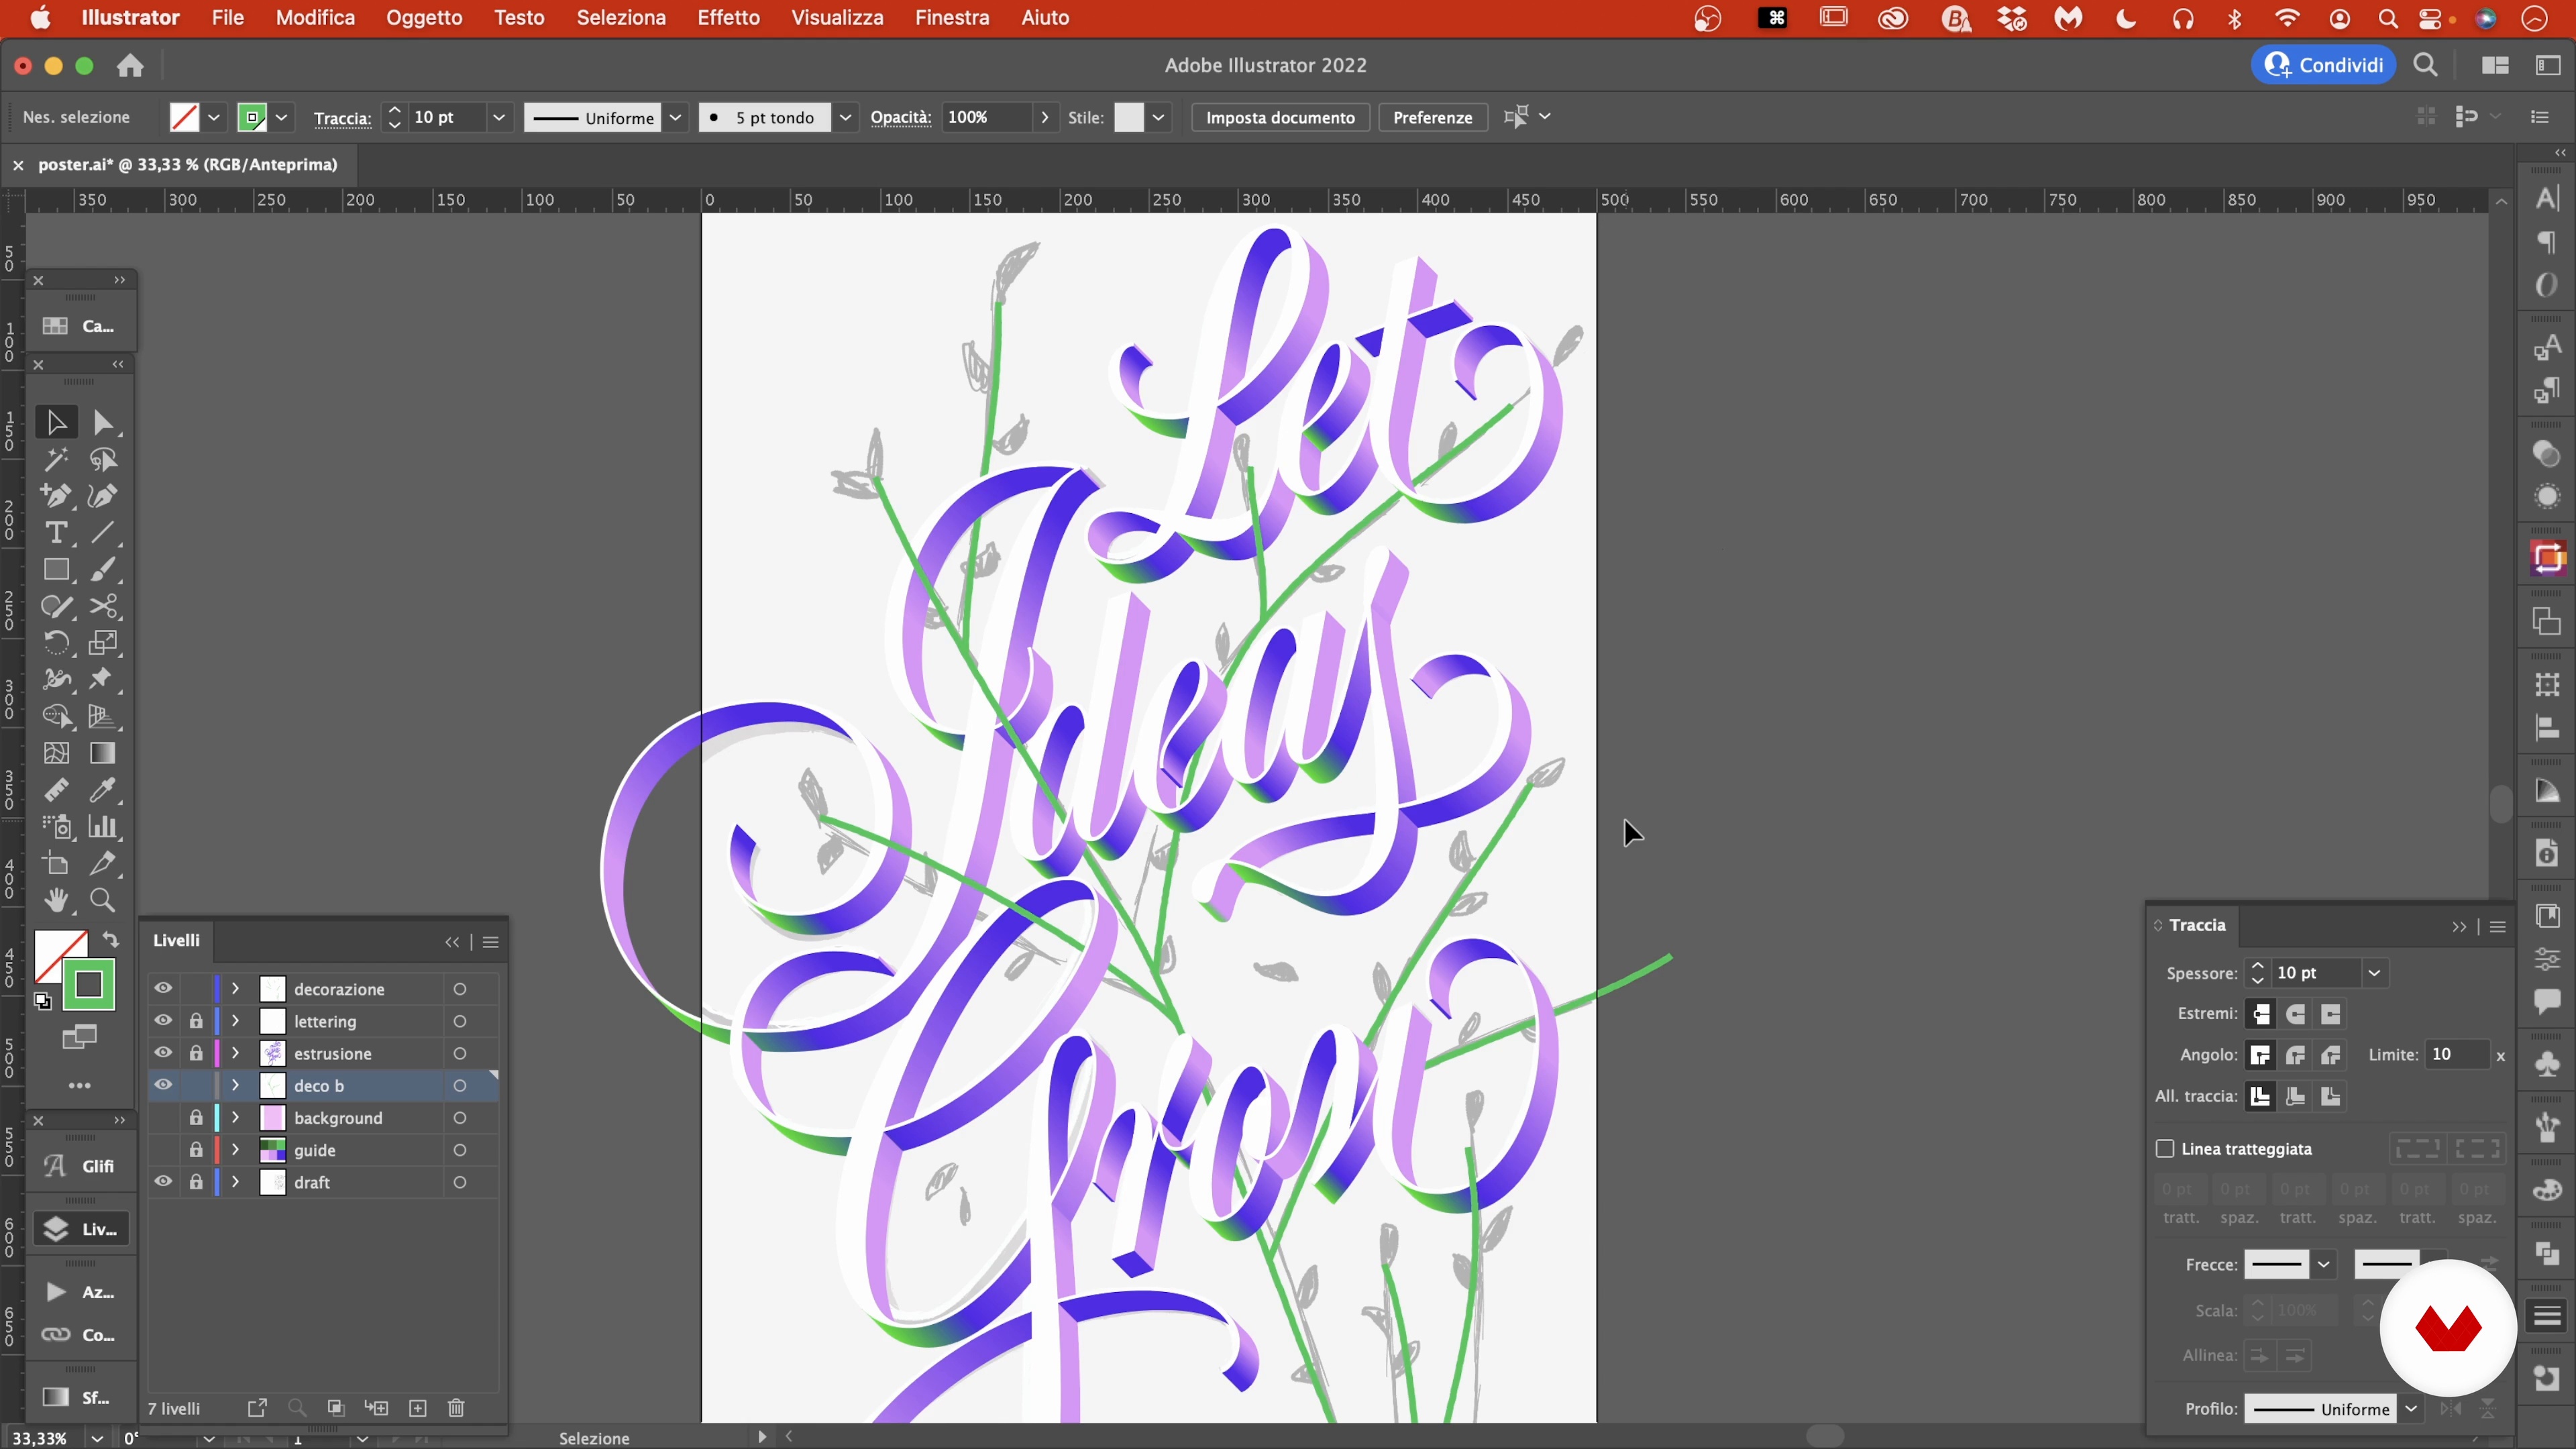Viewport: 2576px width, 1449px height.
Task: Delete selection with trash icon in Livelli
Action: pyautogui.click(x=456, y=1408)
